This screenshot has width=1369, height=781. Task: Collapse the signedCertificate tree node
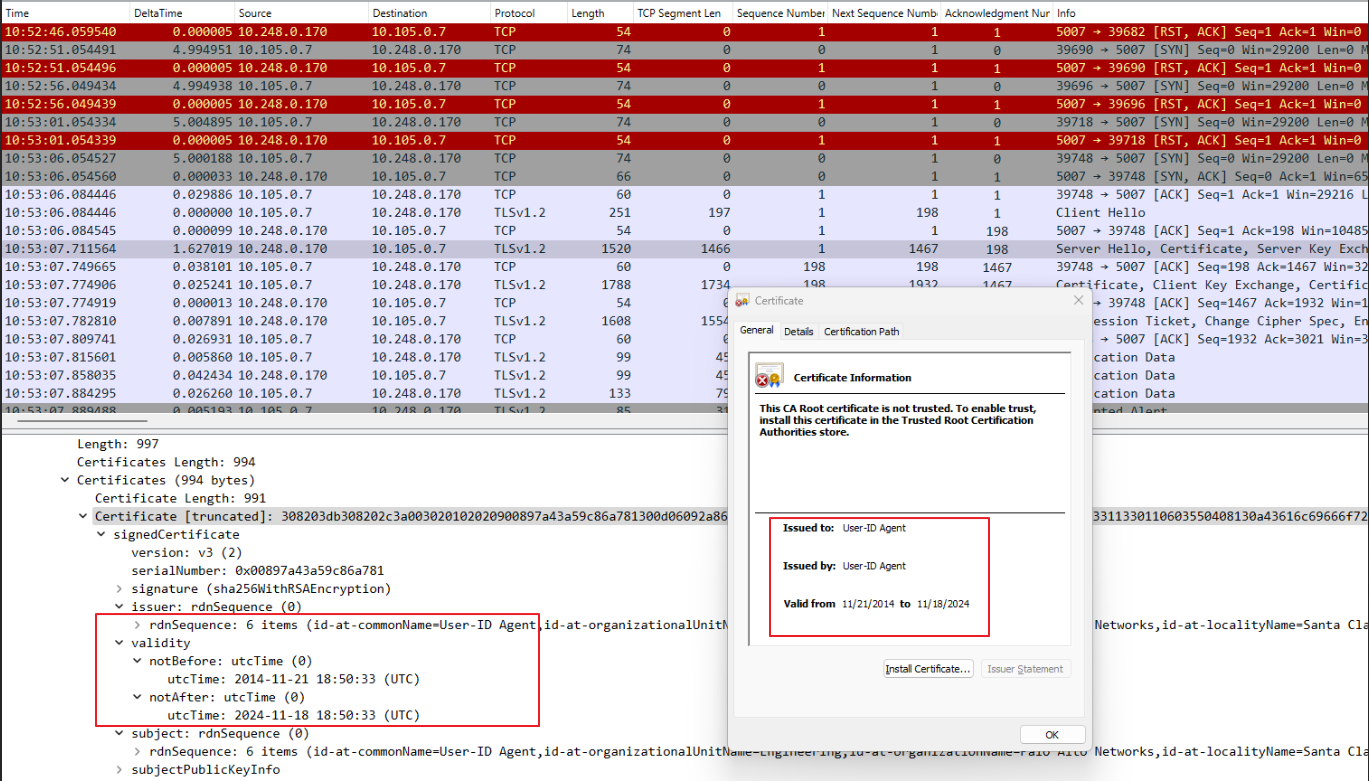(102, 534)
